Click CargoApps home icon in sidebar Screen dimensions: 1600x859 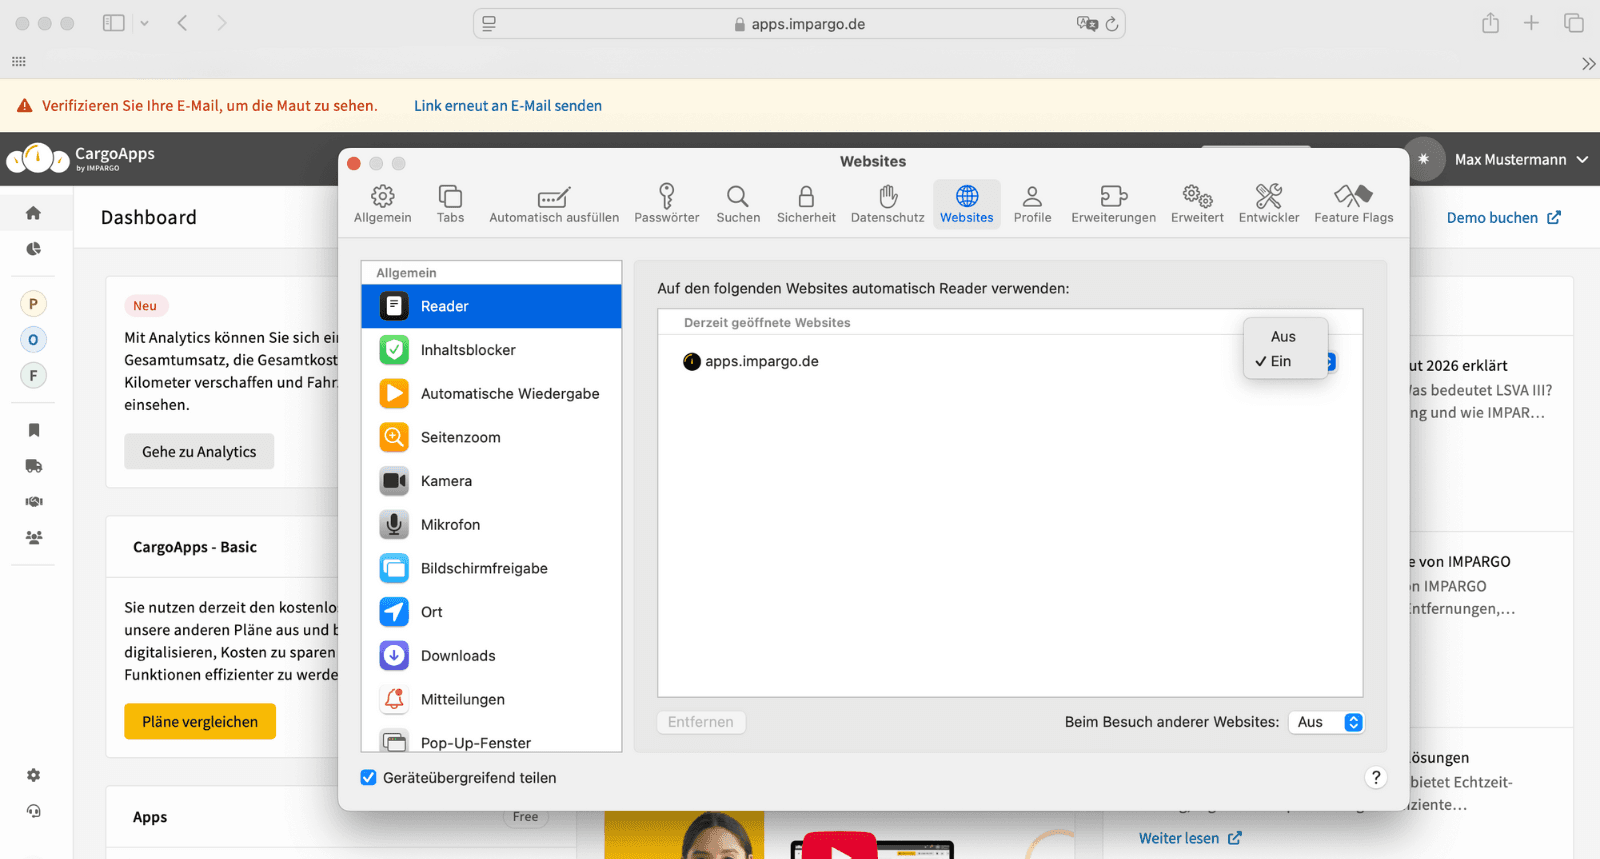33,213
